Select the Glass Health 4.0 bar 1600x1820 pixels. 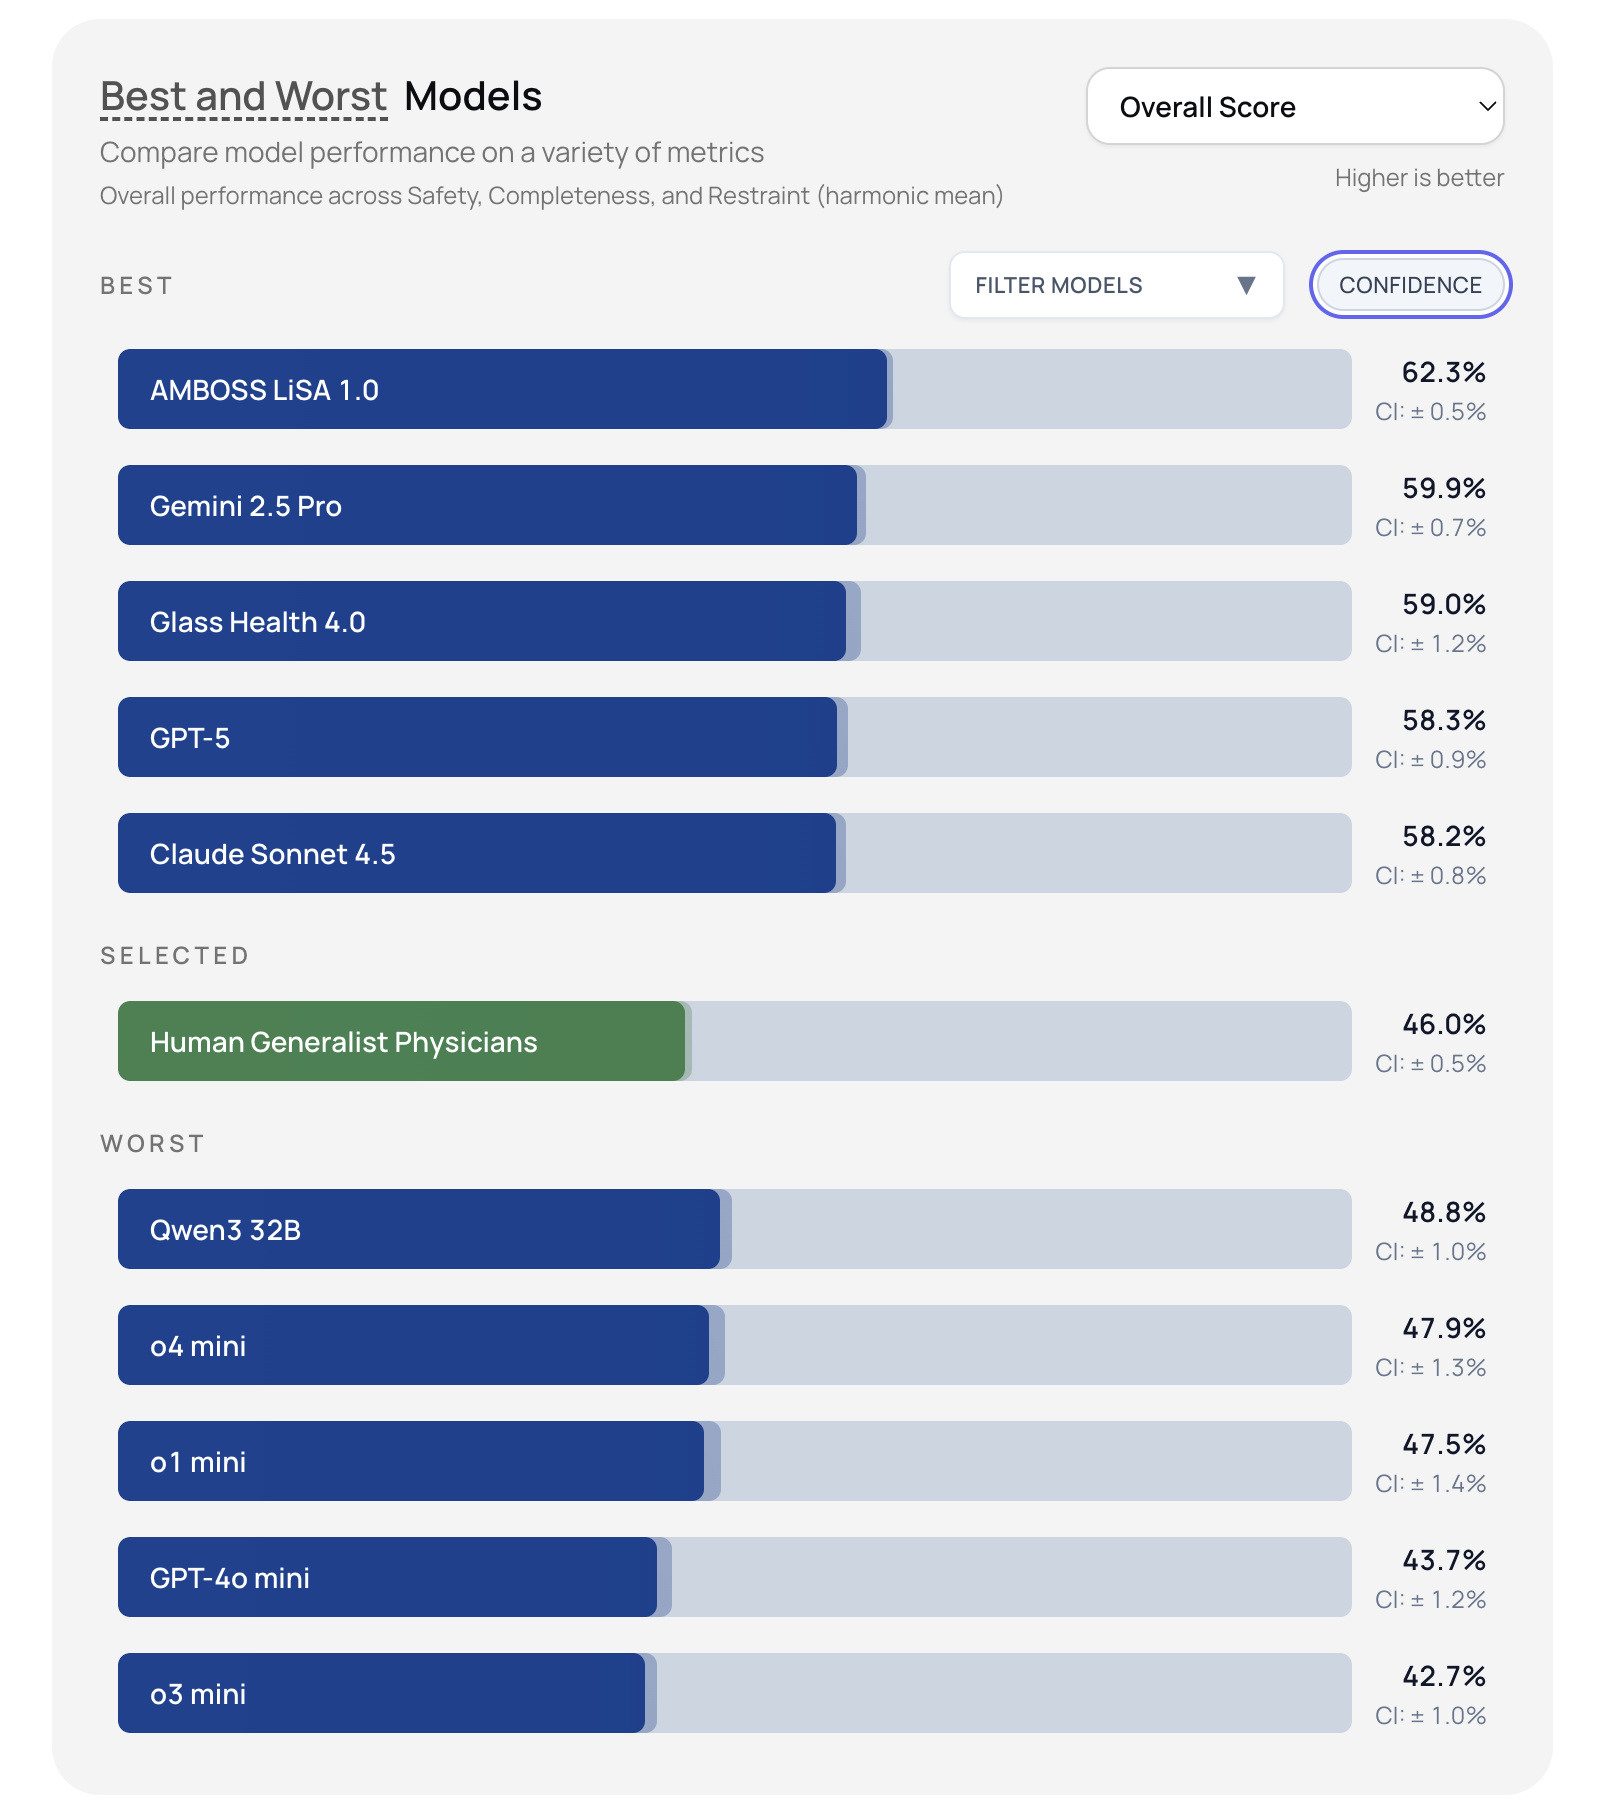click(x=482, y=622)
